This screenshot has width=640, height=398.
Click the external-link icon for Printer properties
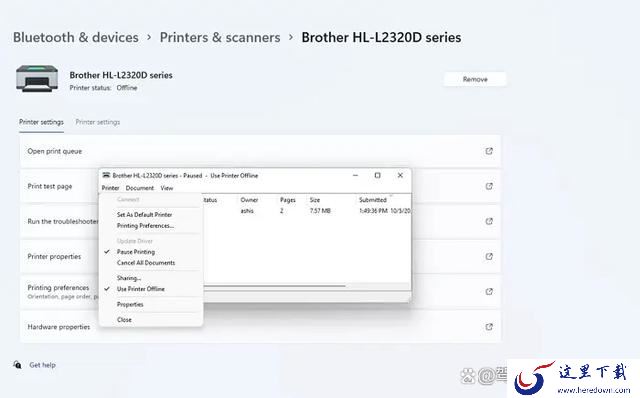(x=489, y=256)
